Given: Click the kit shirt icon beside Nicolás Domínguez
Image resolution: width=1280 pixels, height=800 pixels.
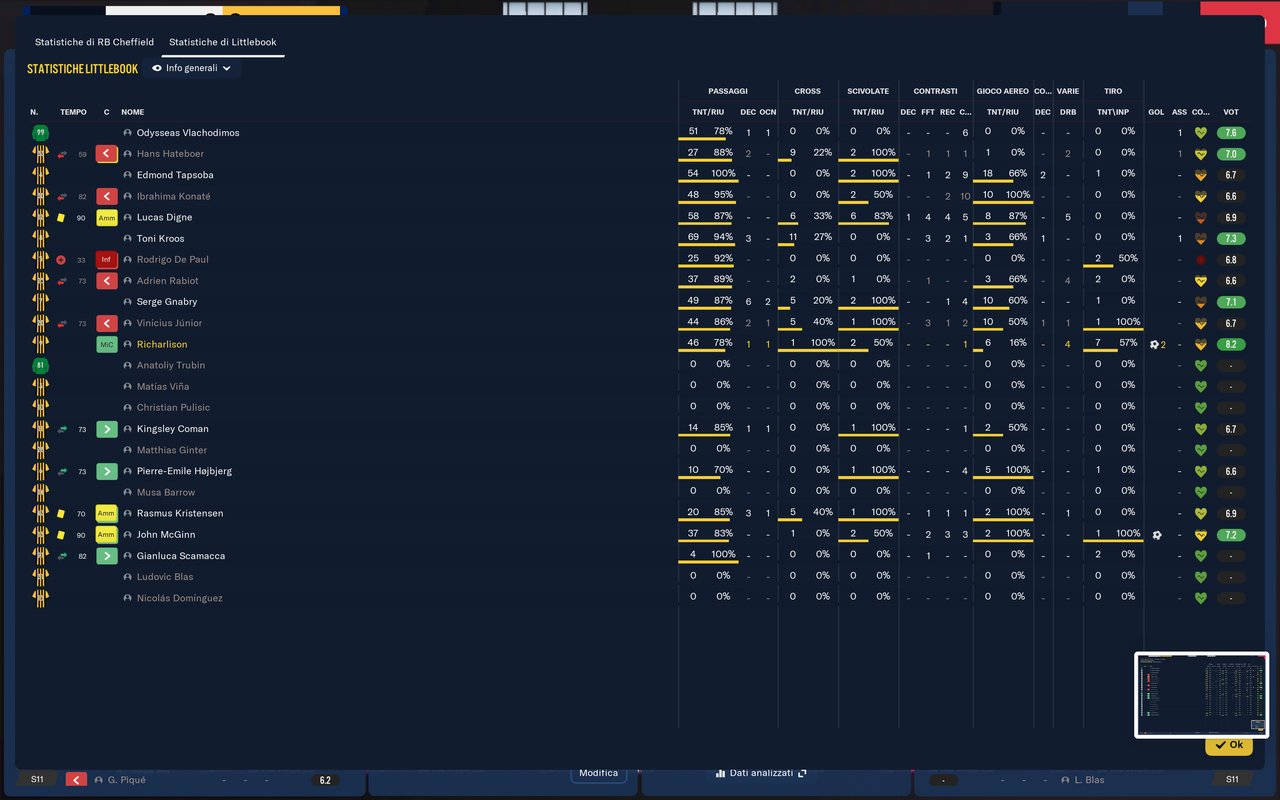Looking at the screenshot, I should coord(40,598).
